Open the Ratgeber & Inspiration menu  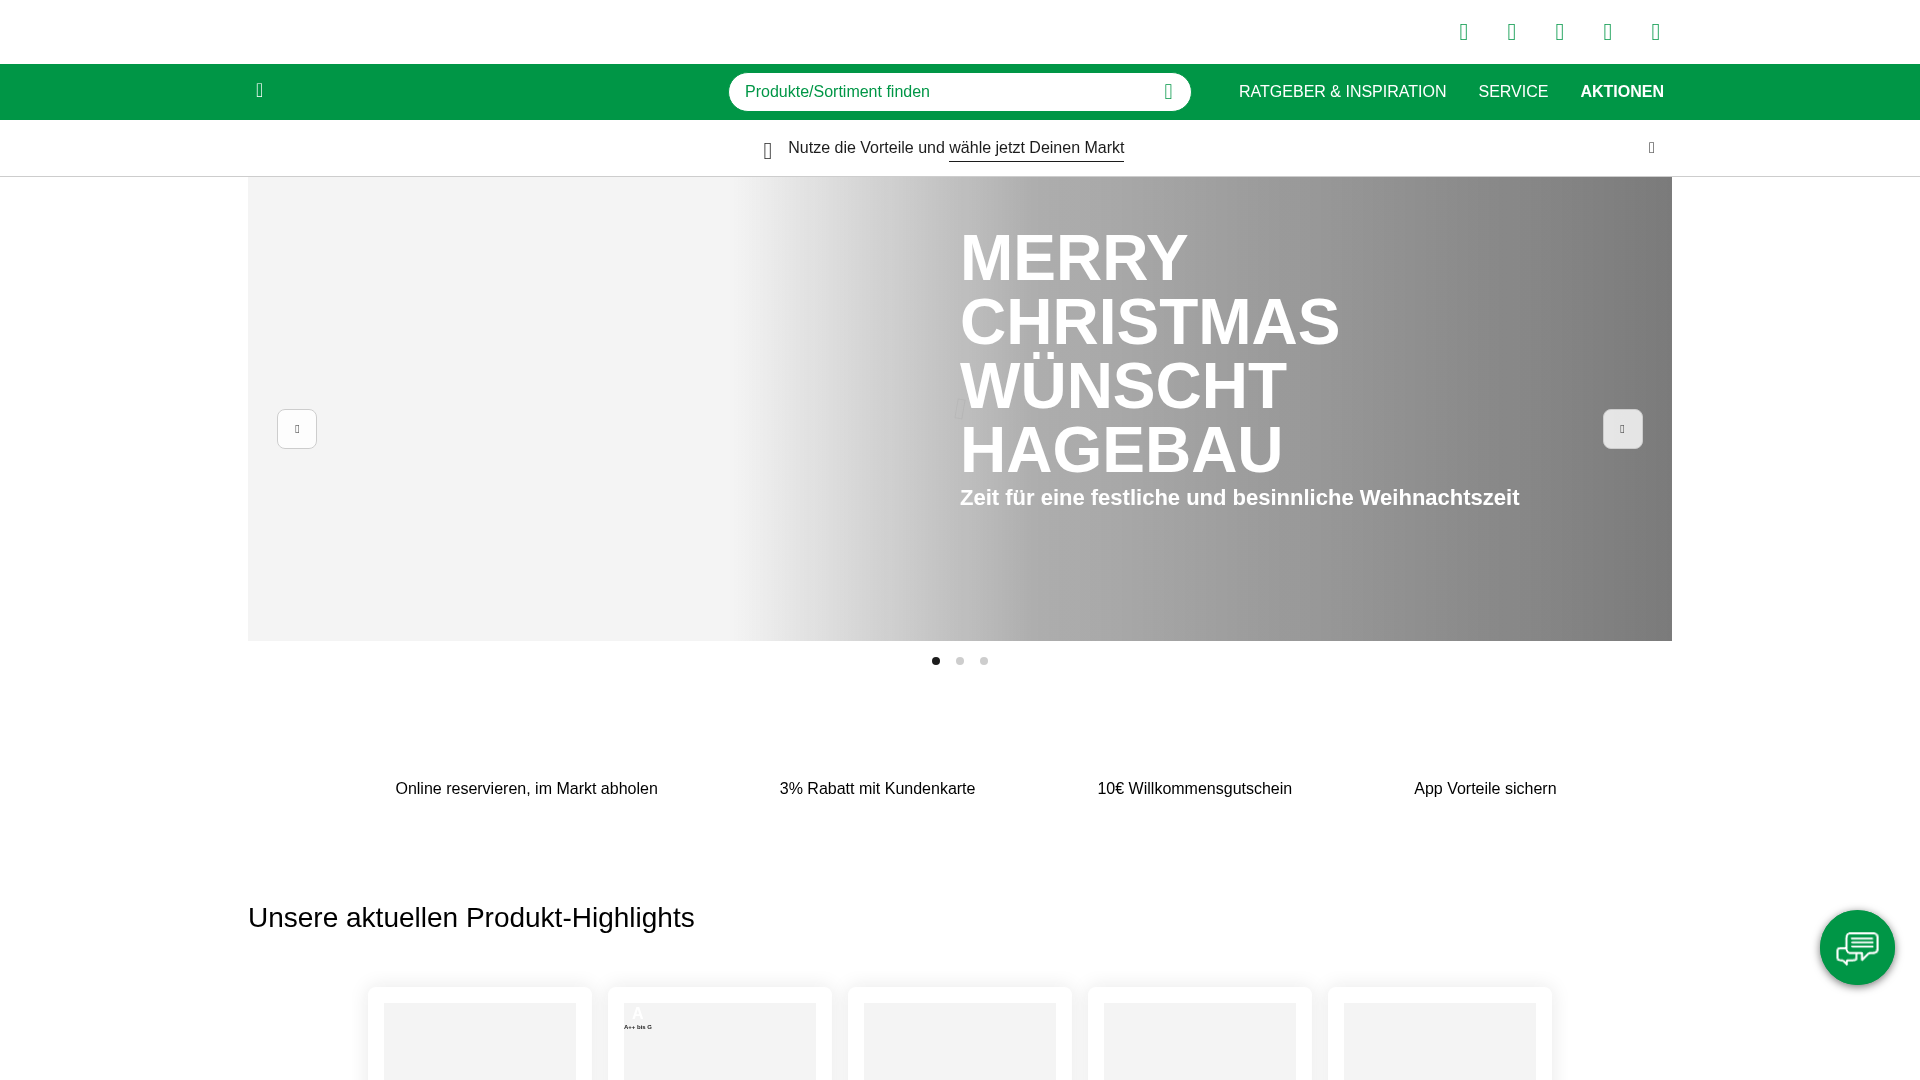[1342, 92]
